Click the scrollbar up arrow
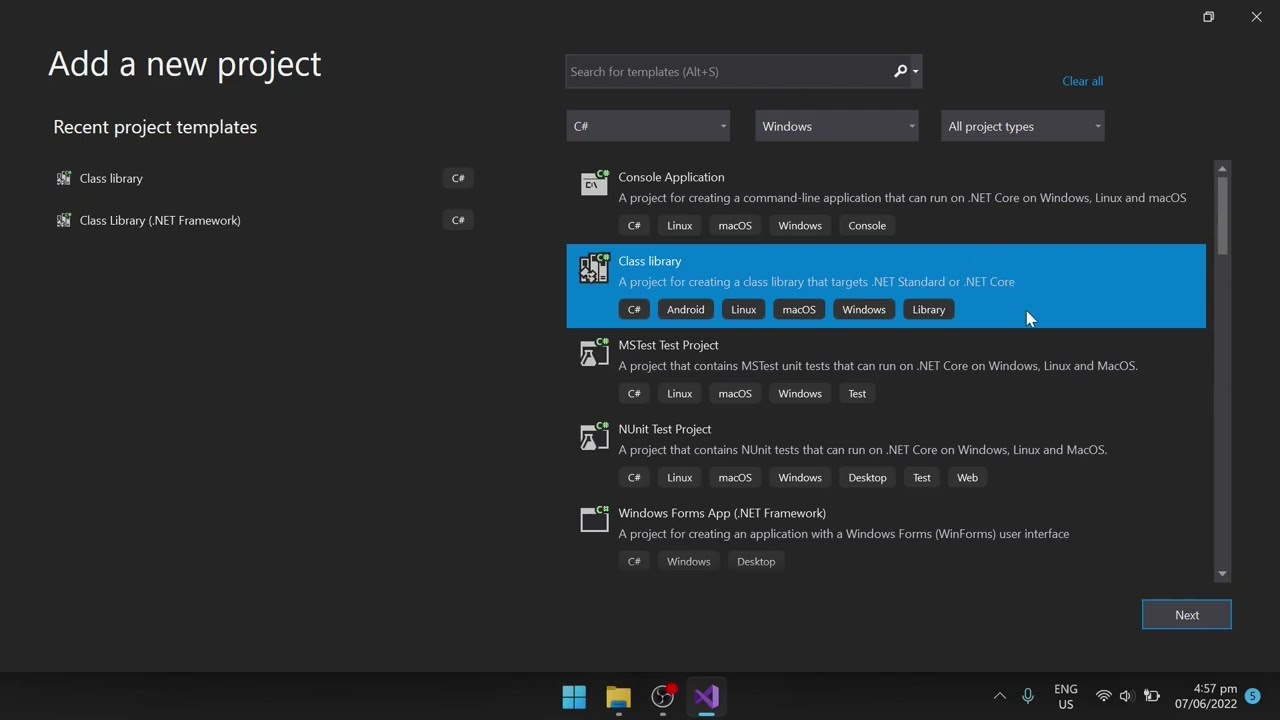Screen dimensions: 1280x720 [x=1222, y=168]
